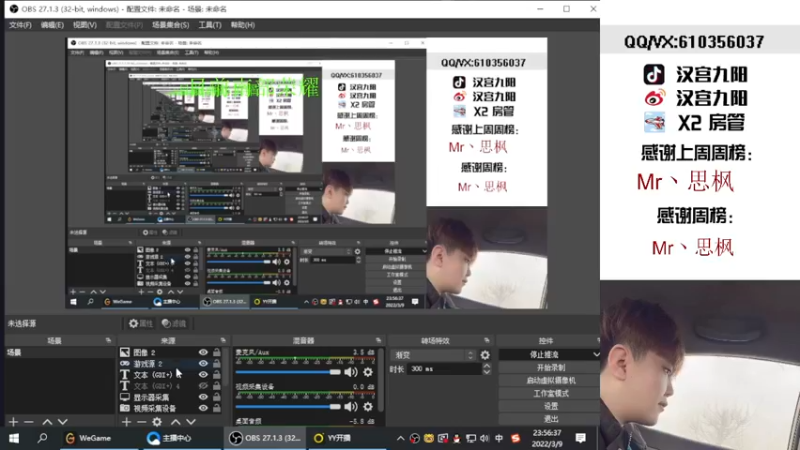Pop out the 来源 dock panel
800x450 pixels.
223,340
